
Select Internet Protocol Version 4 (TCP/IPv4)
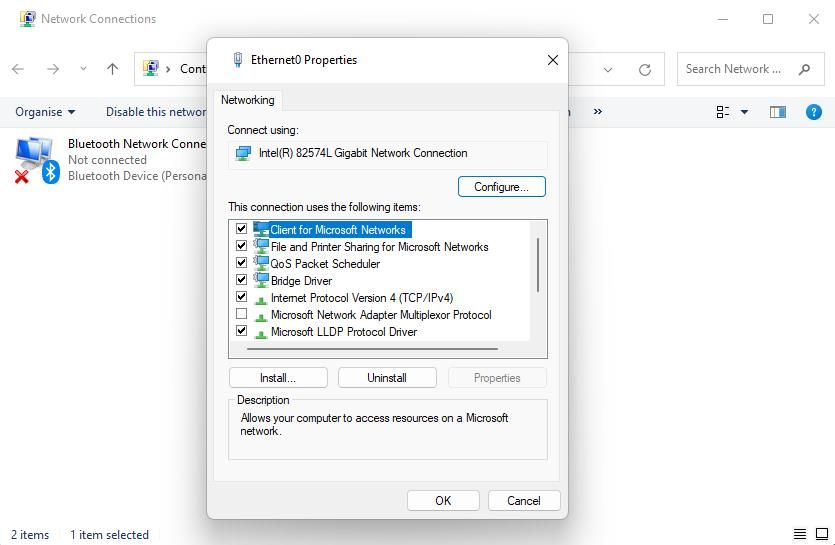(362, 298)
